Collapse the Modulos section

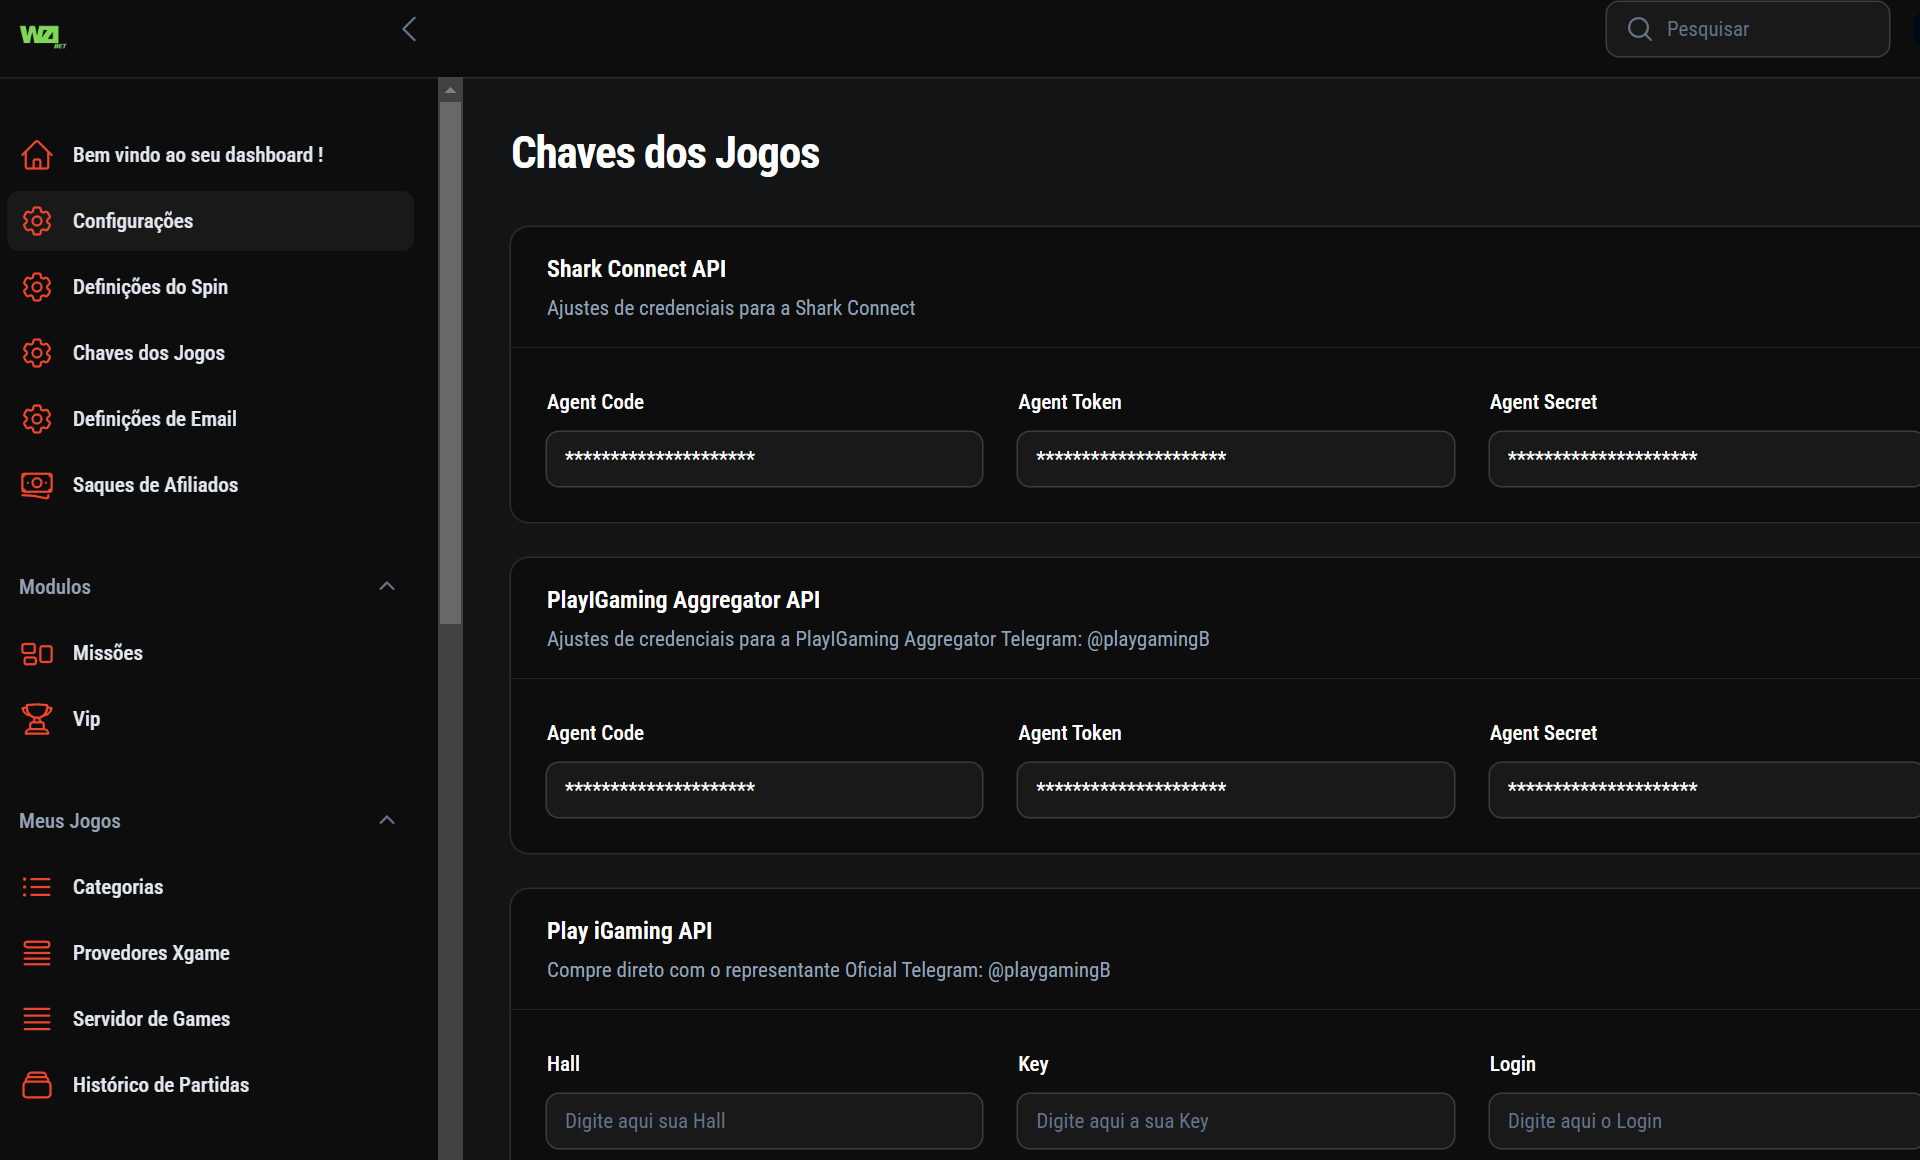point(387,586)
